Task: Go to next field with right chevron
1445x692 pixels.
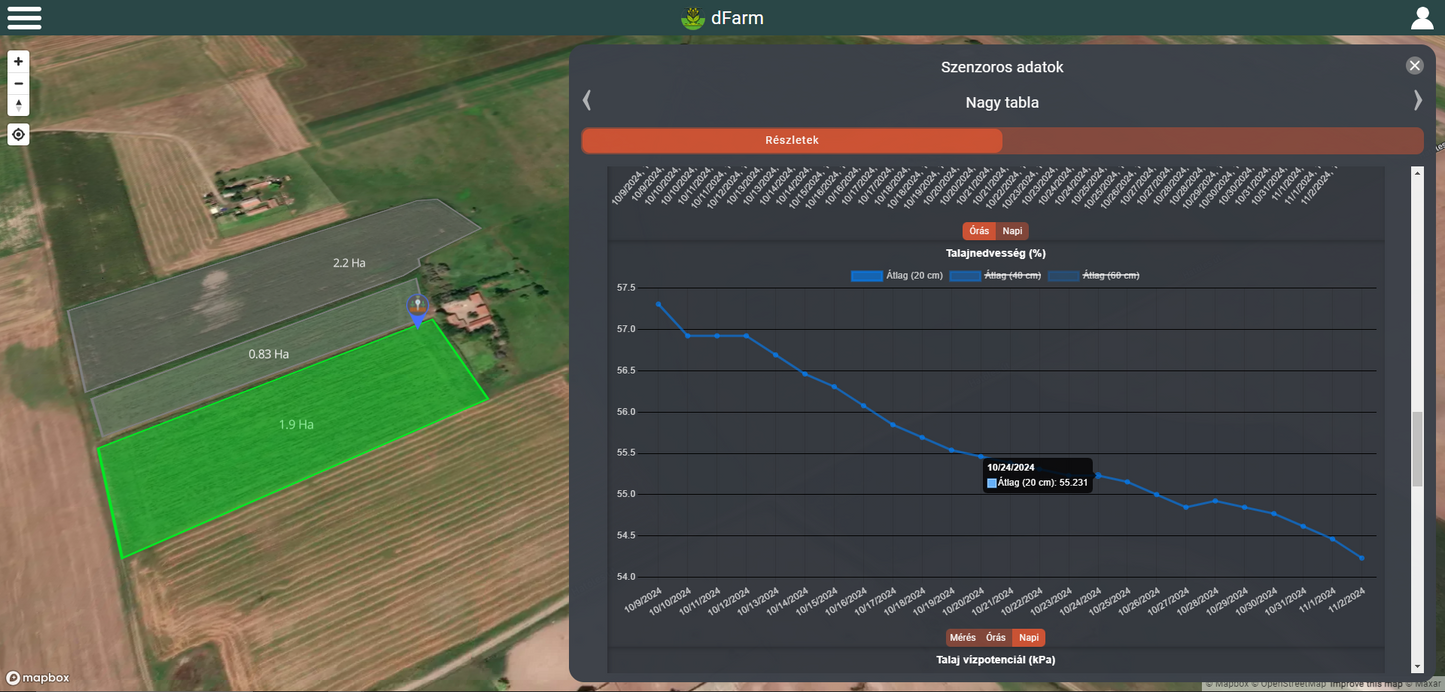Action: pos(1417,100)
